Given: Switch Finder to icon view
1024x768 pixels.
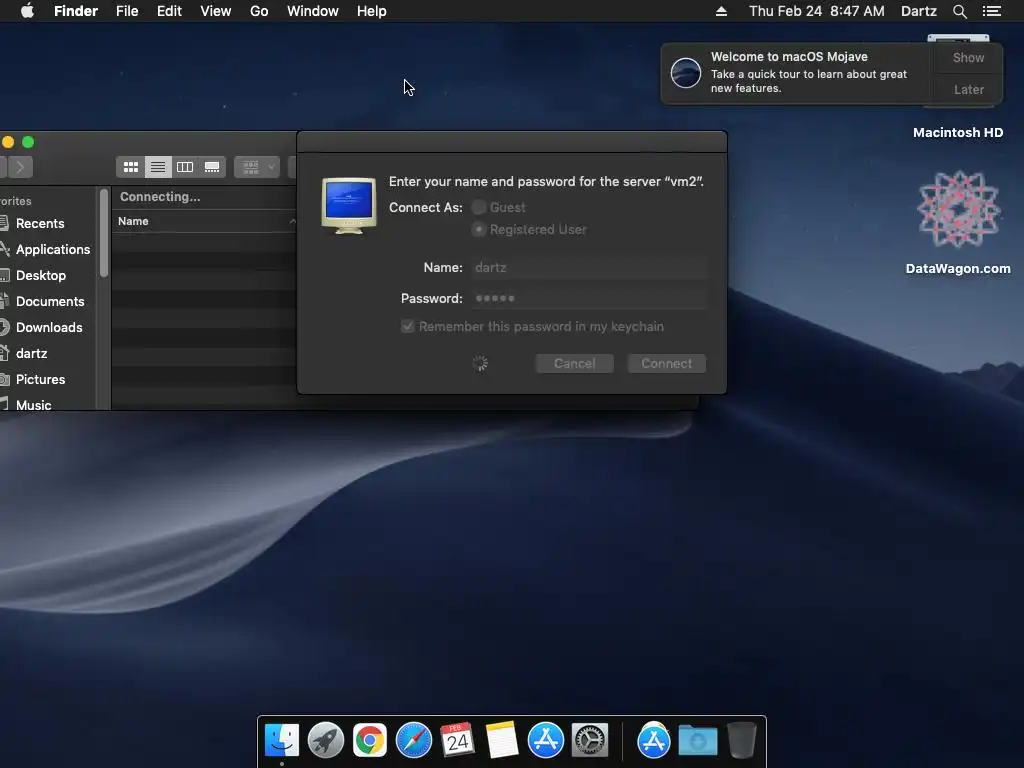Looking at the screenshot, I should coord(131,167).
